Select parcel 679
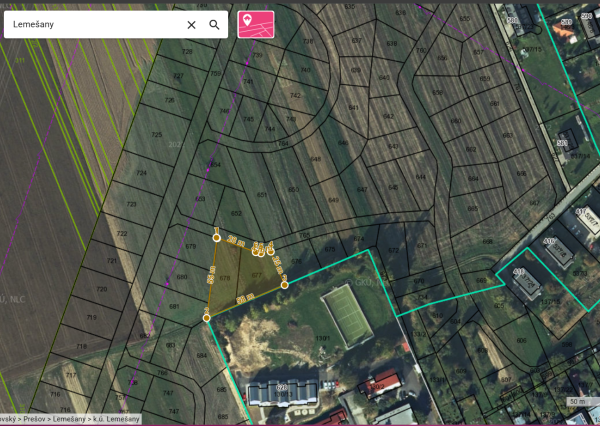The image size is (600, 426). click(191, 246)
